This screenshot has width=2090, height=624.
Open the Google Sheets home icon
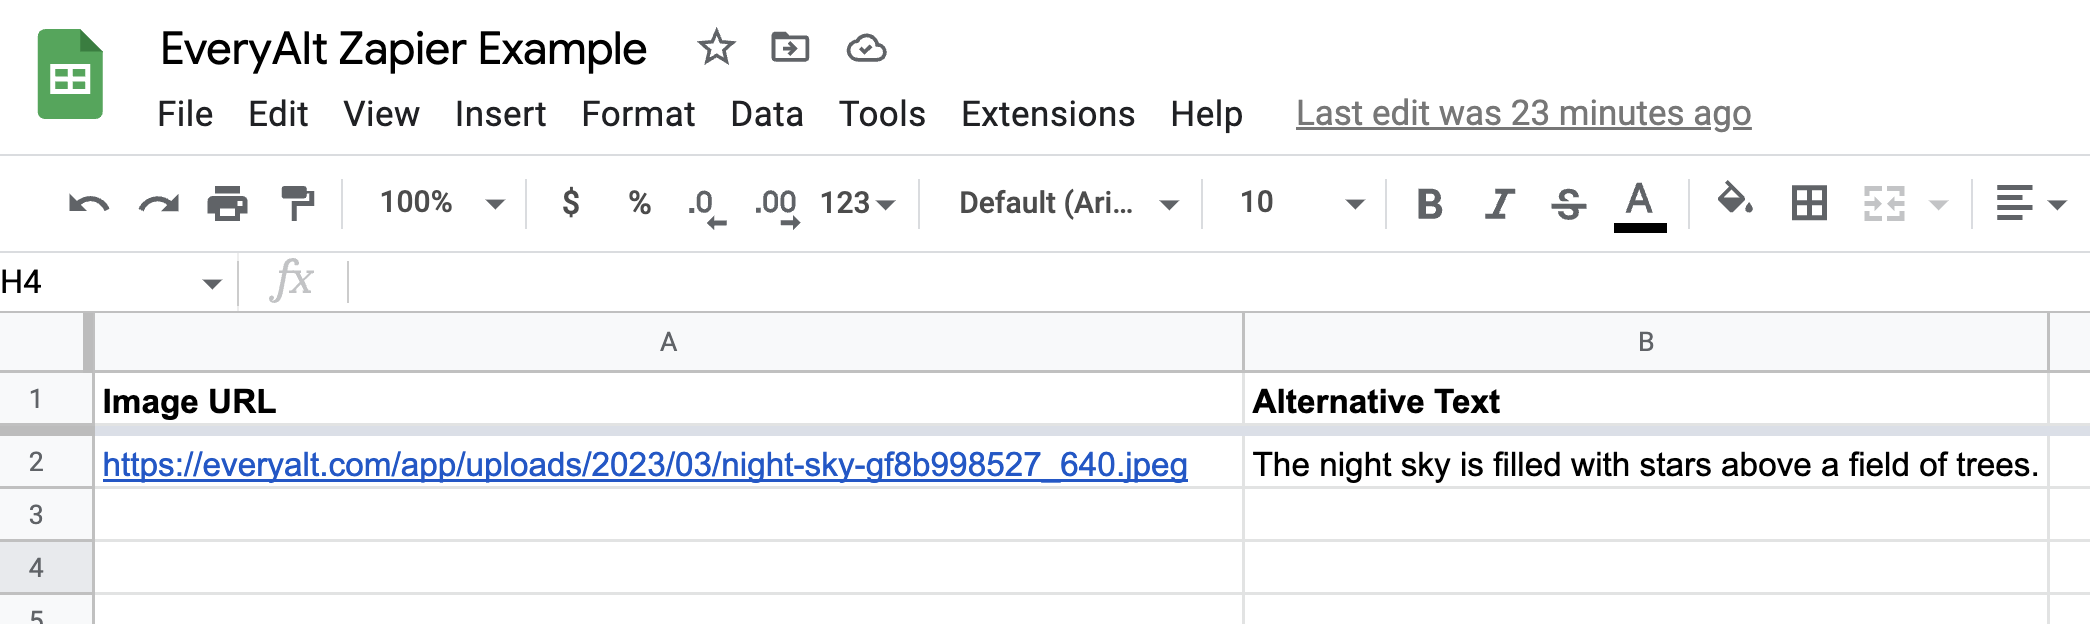pyautogui.click(x=70, y=75)
